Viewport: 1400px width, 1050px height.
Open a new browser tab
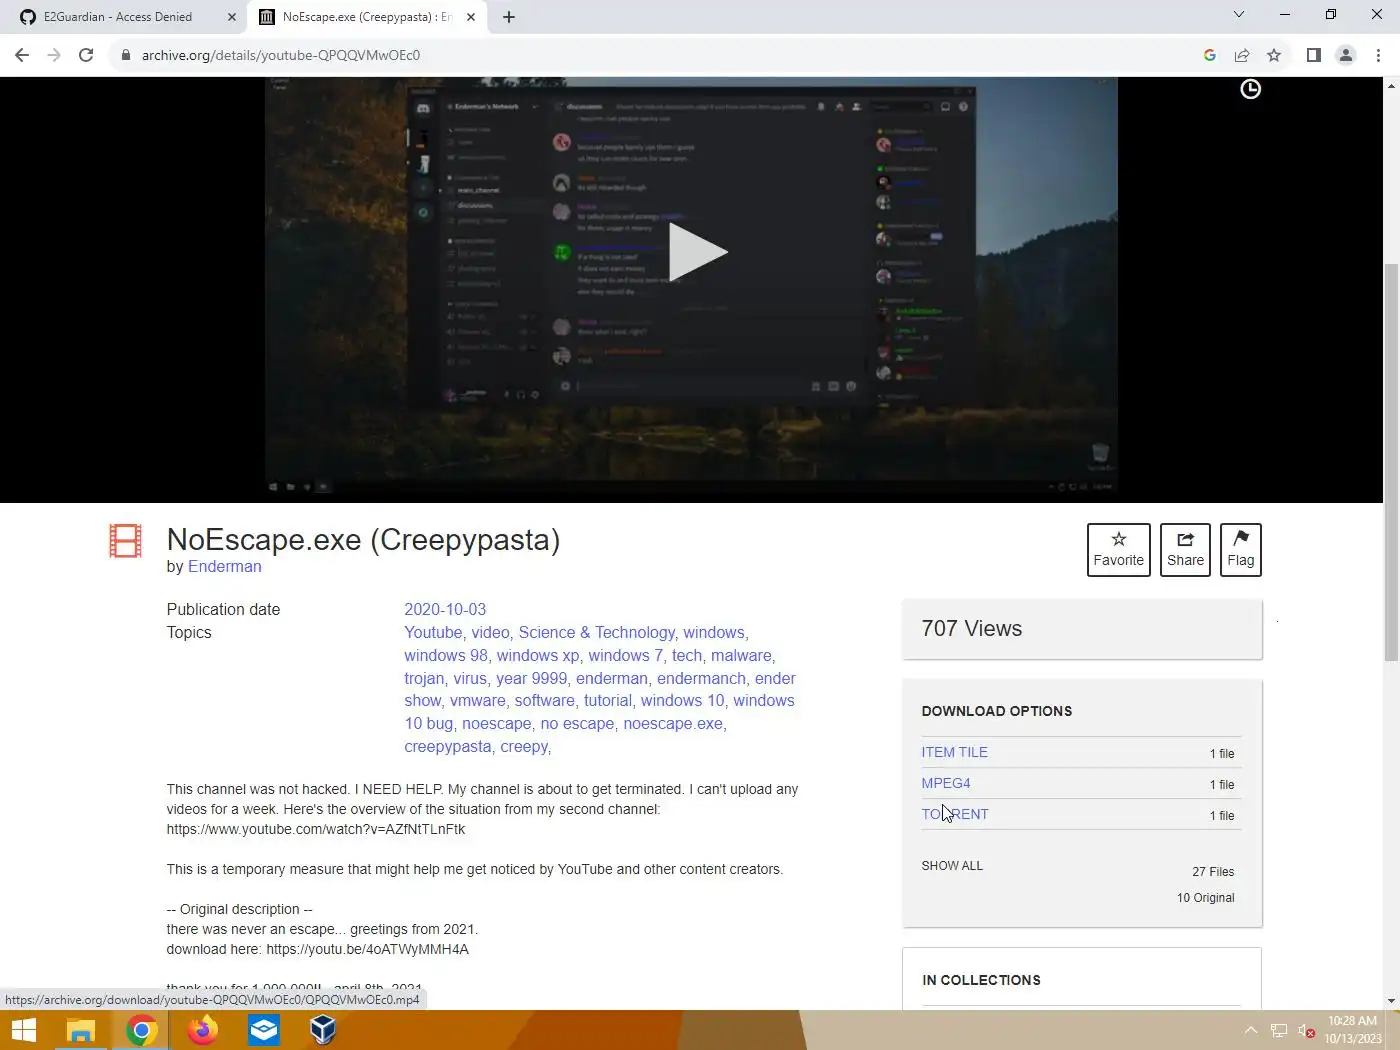click(x=508, y=17)
